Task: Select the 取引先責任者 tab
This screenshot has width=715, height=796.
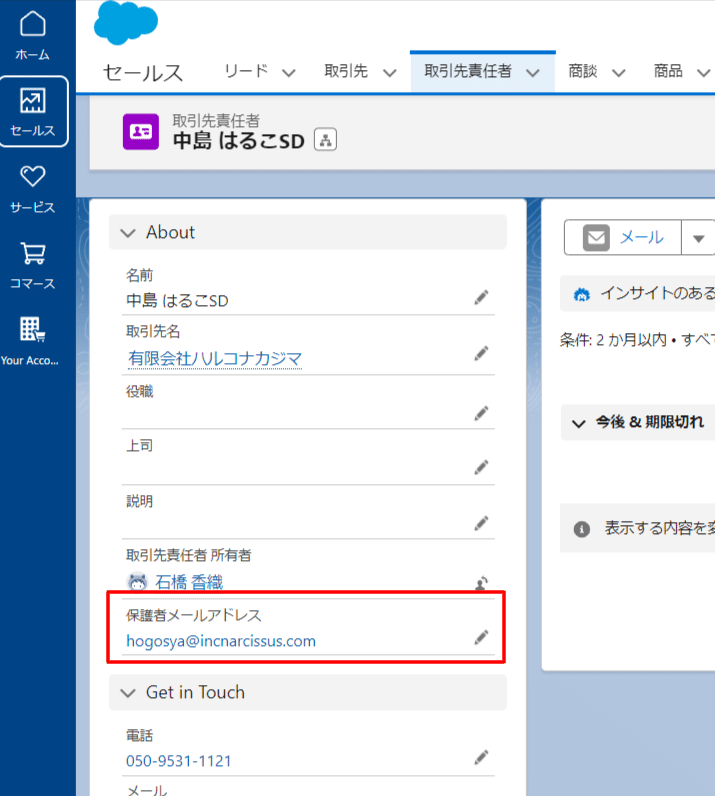Action: (468, 71)
